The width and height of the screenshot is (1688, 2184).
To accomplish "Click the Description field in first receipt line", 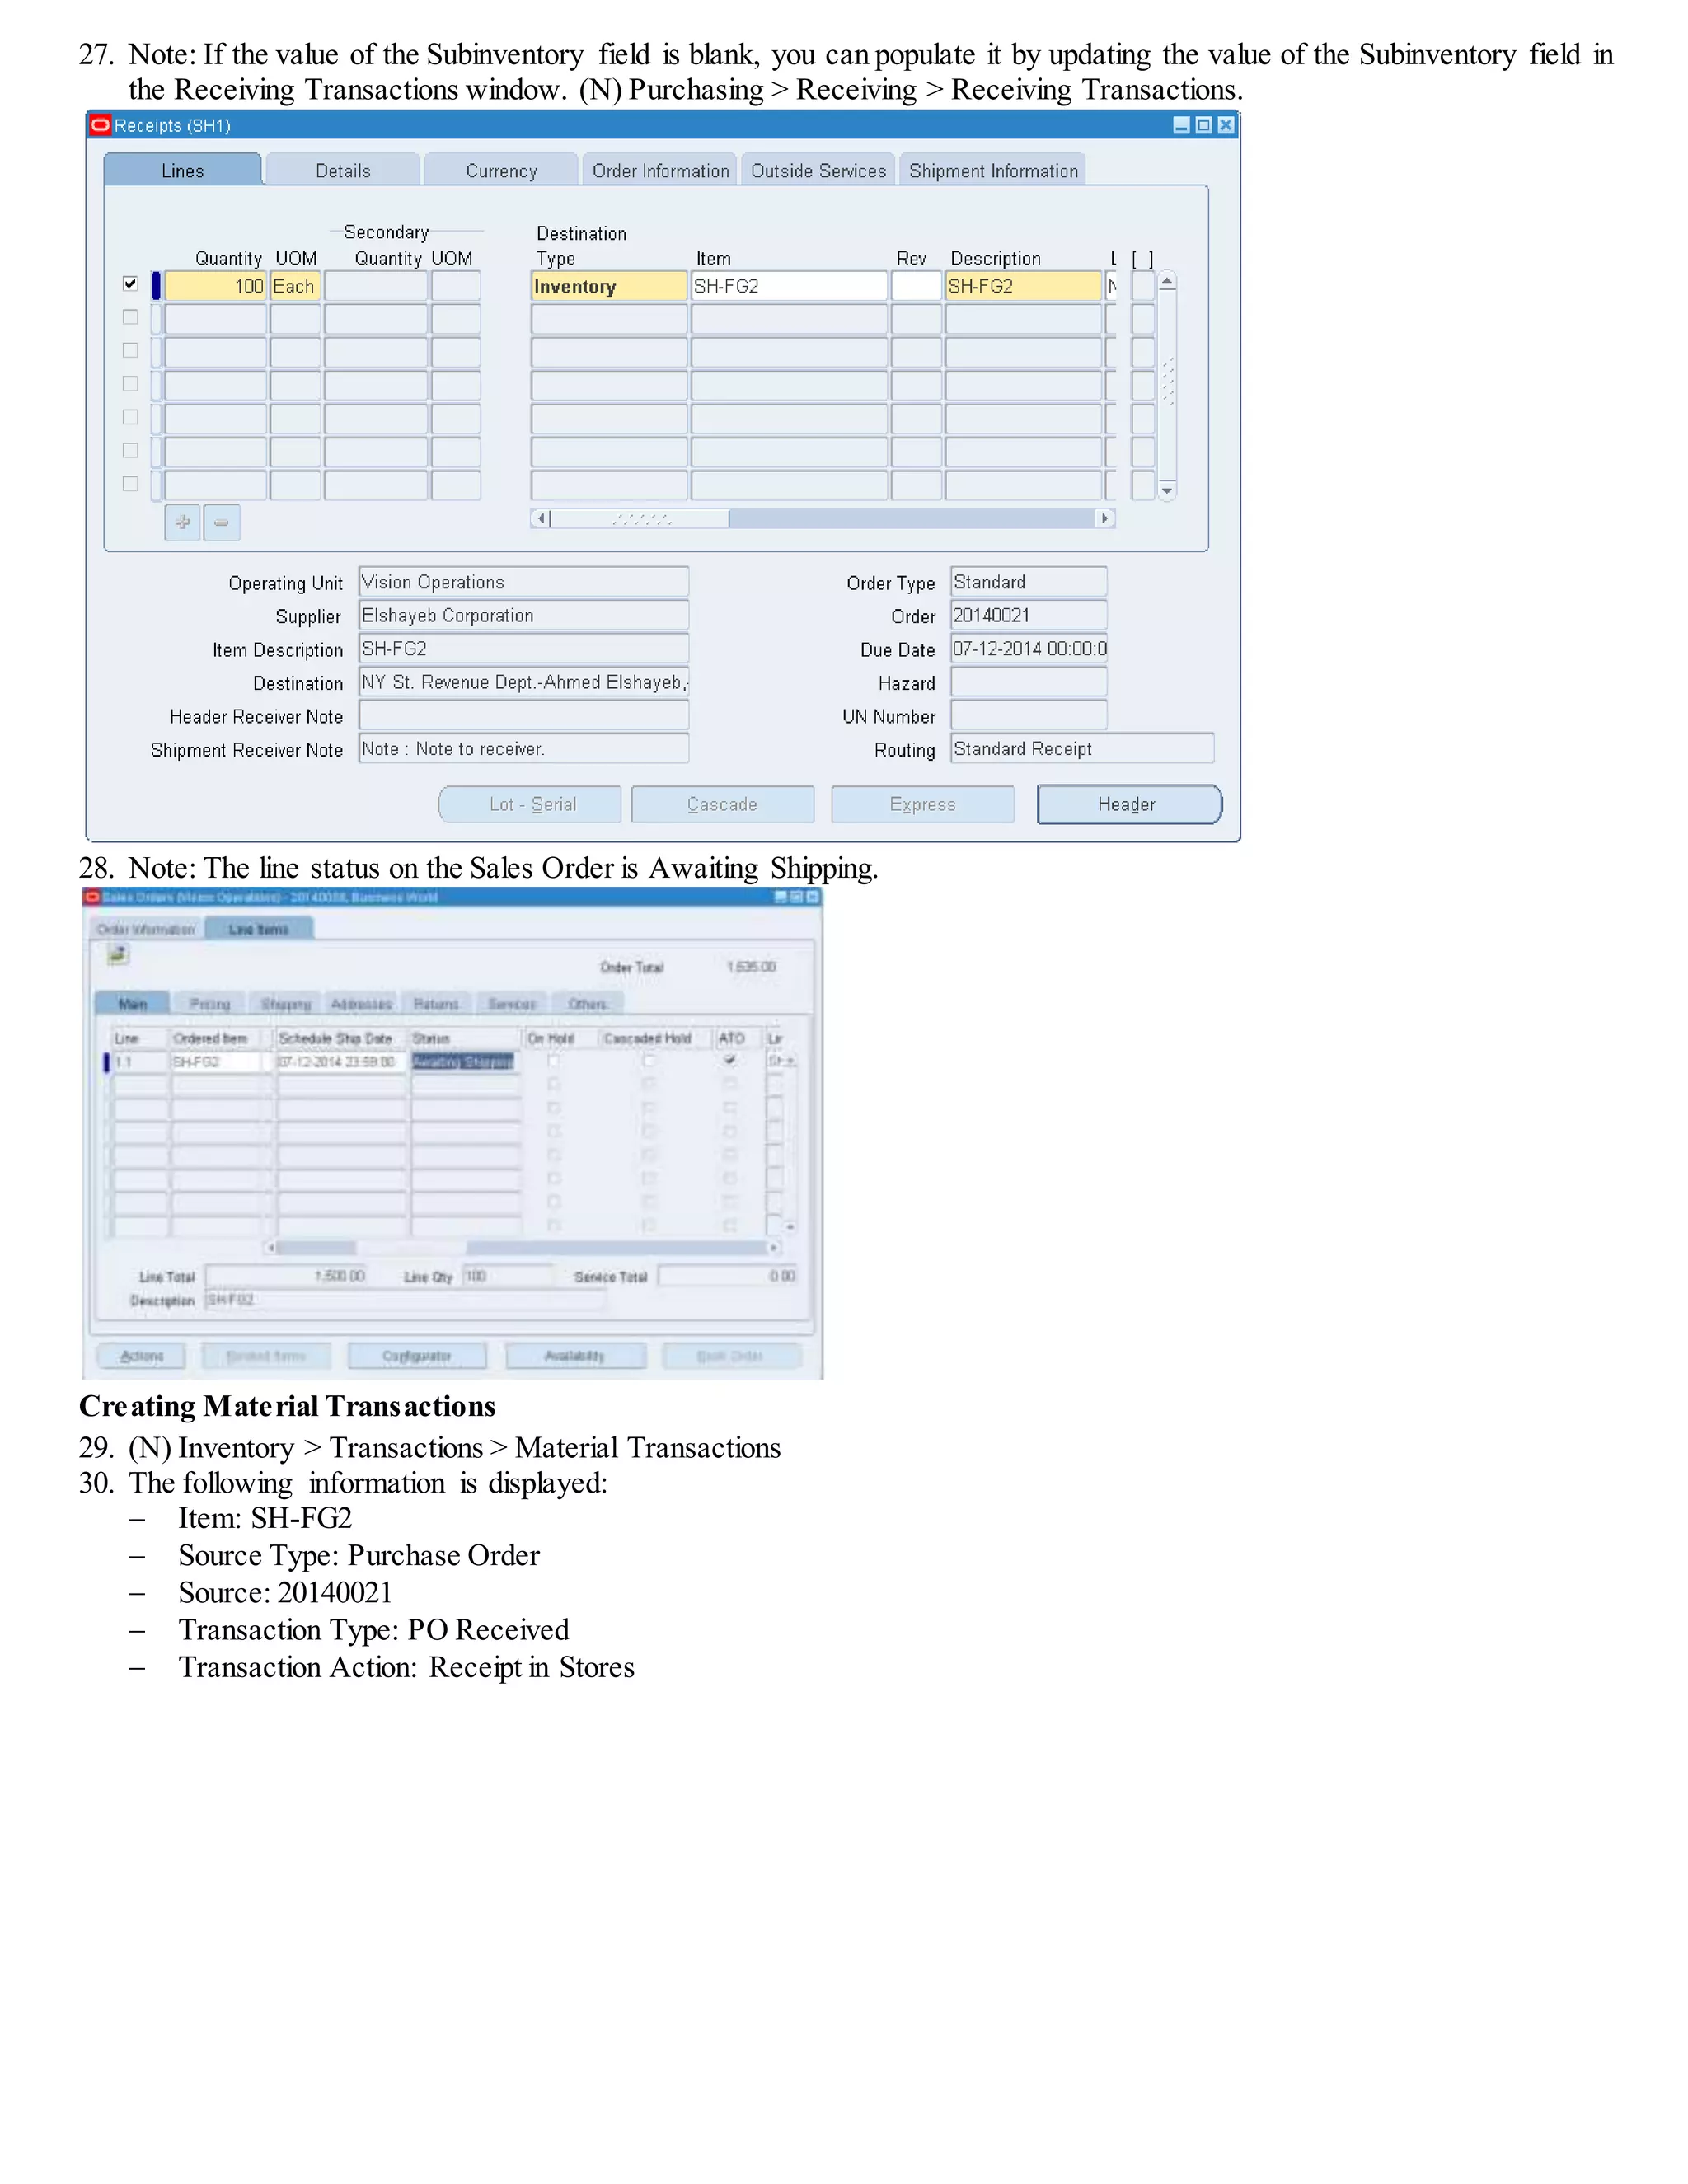I will point(1023,286).
